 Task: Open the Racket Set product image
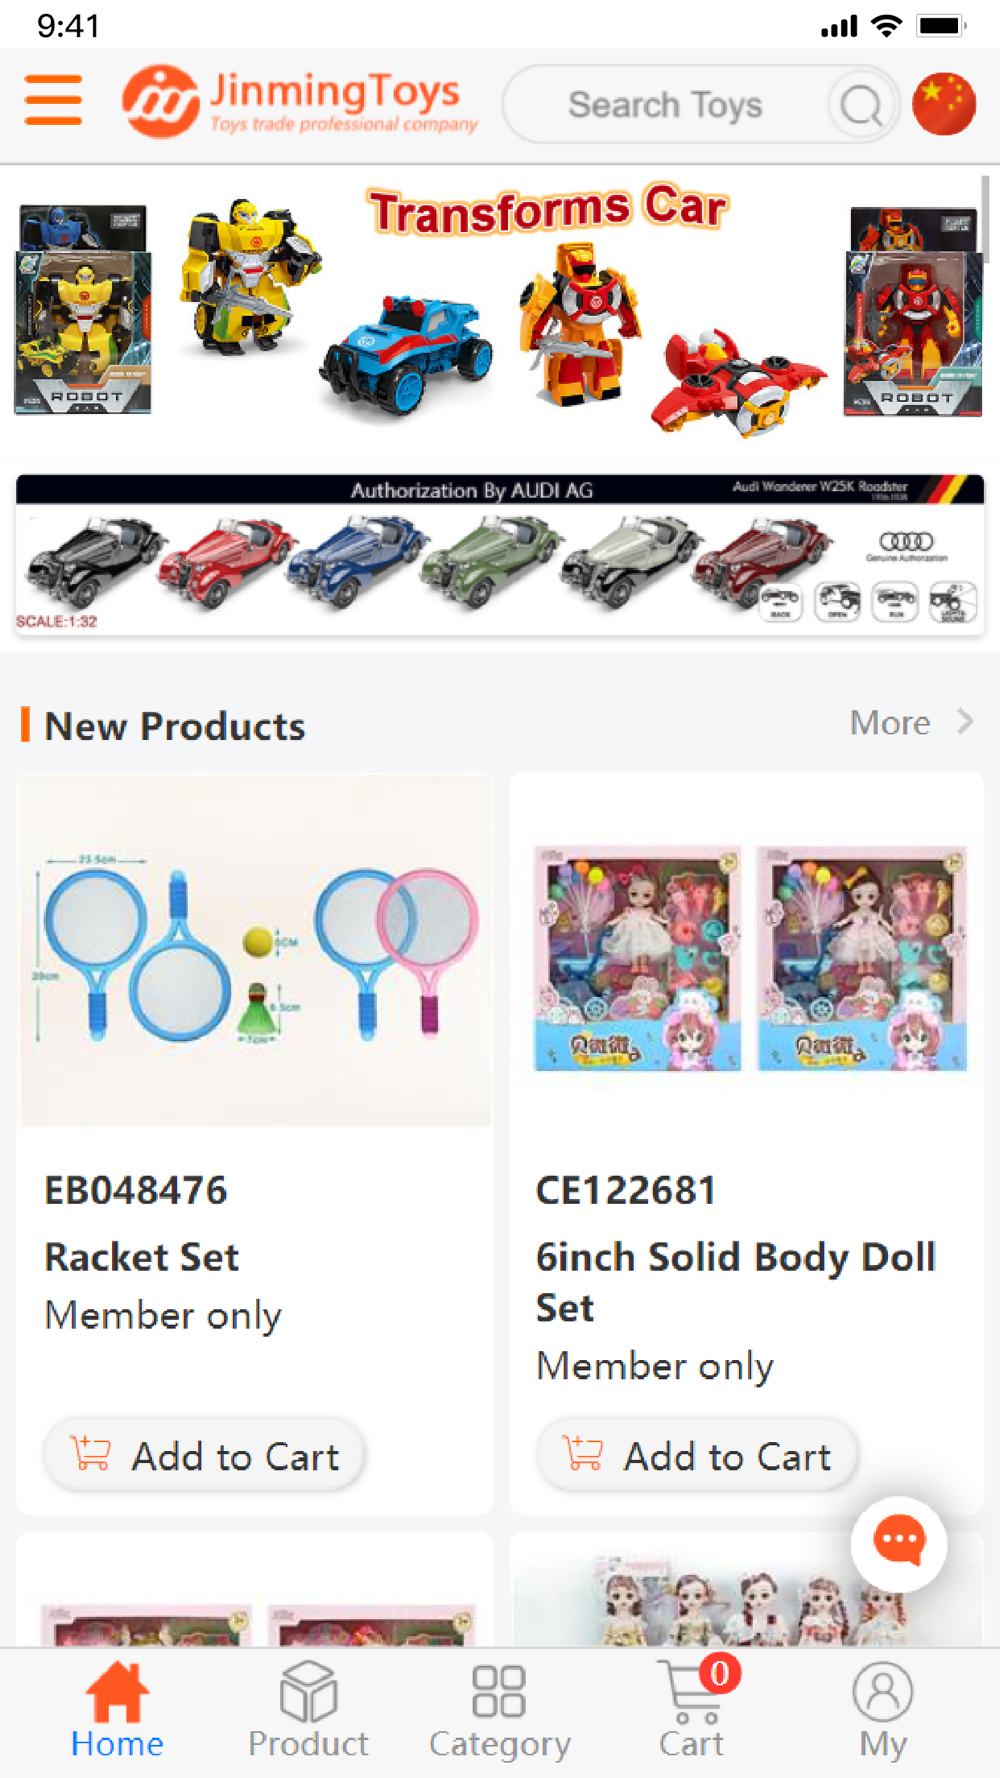[255, 950]
